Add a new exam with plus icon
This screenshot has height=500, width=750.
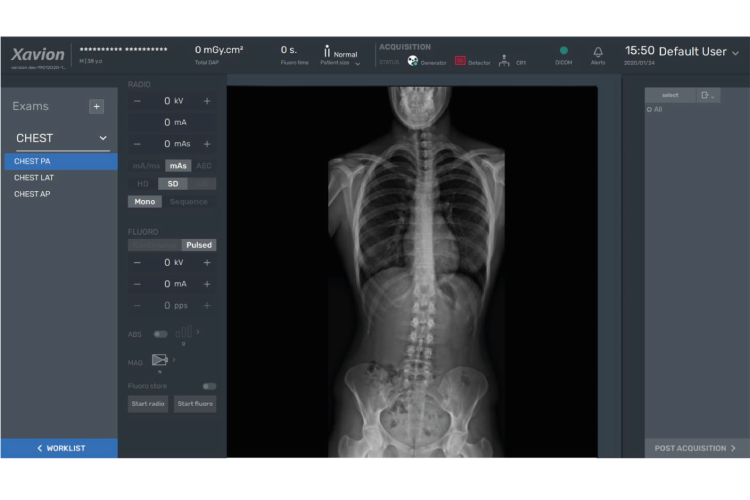[96, 106]
